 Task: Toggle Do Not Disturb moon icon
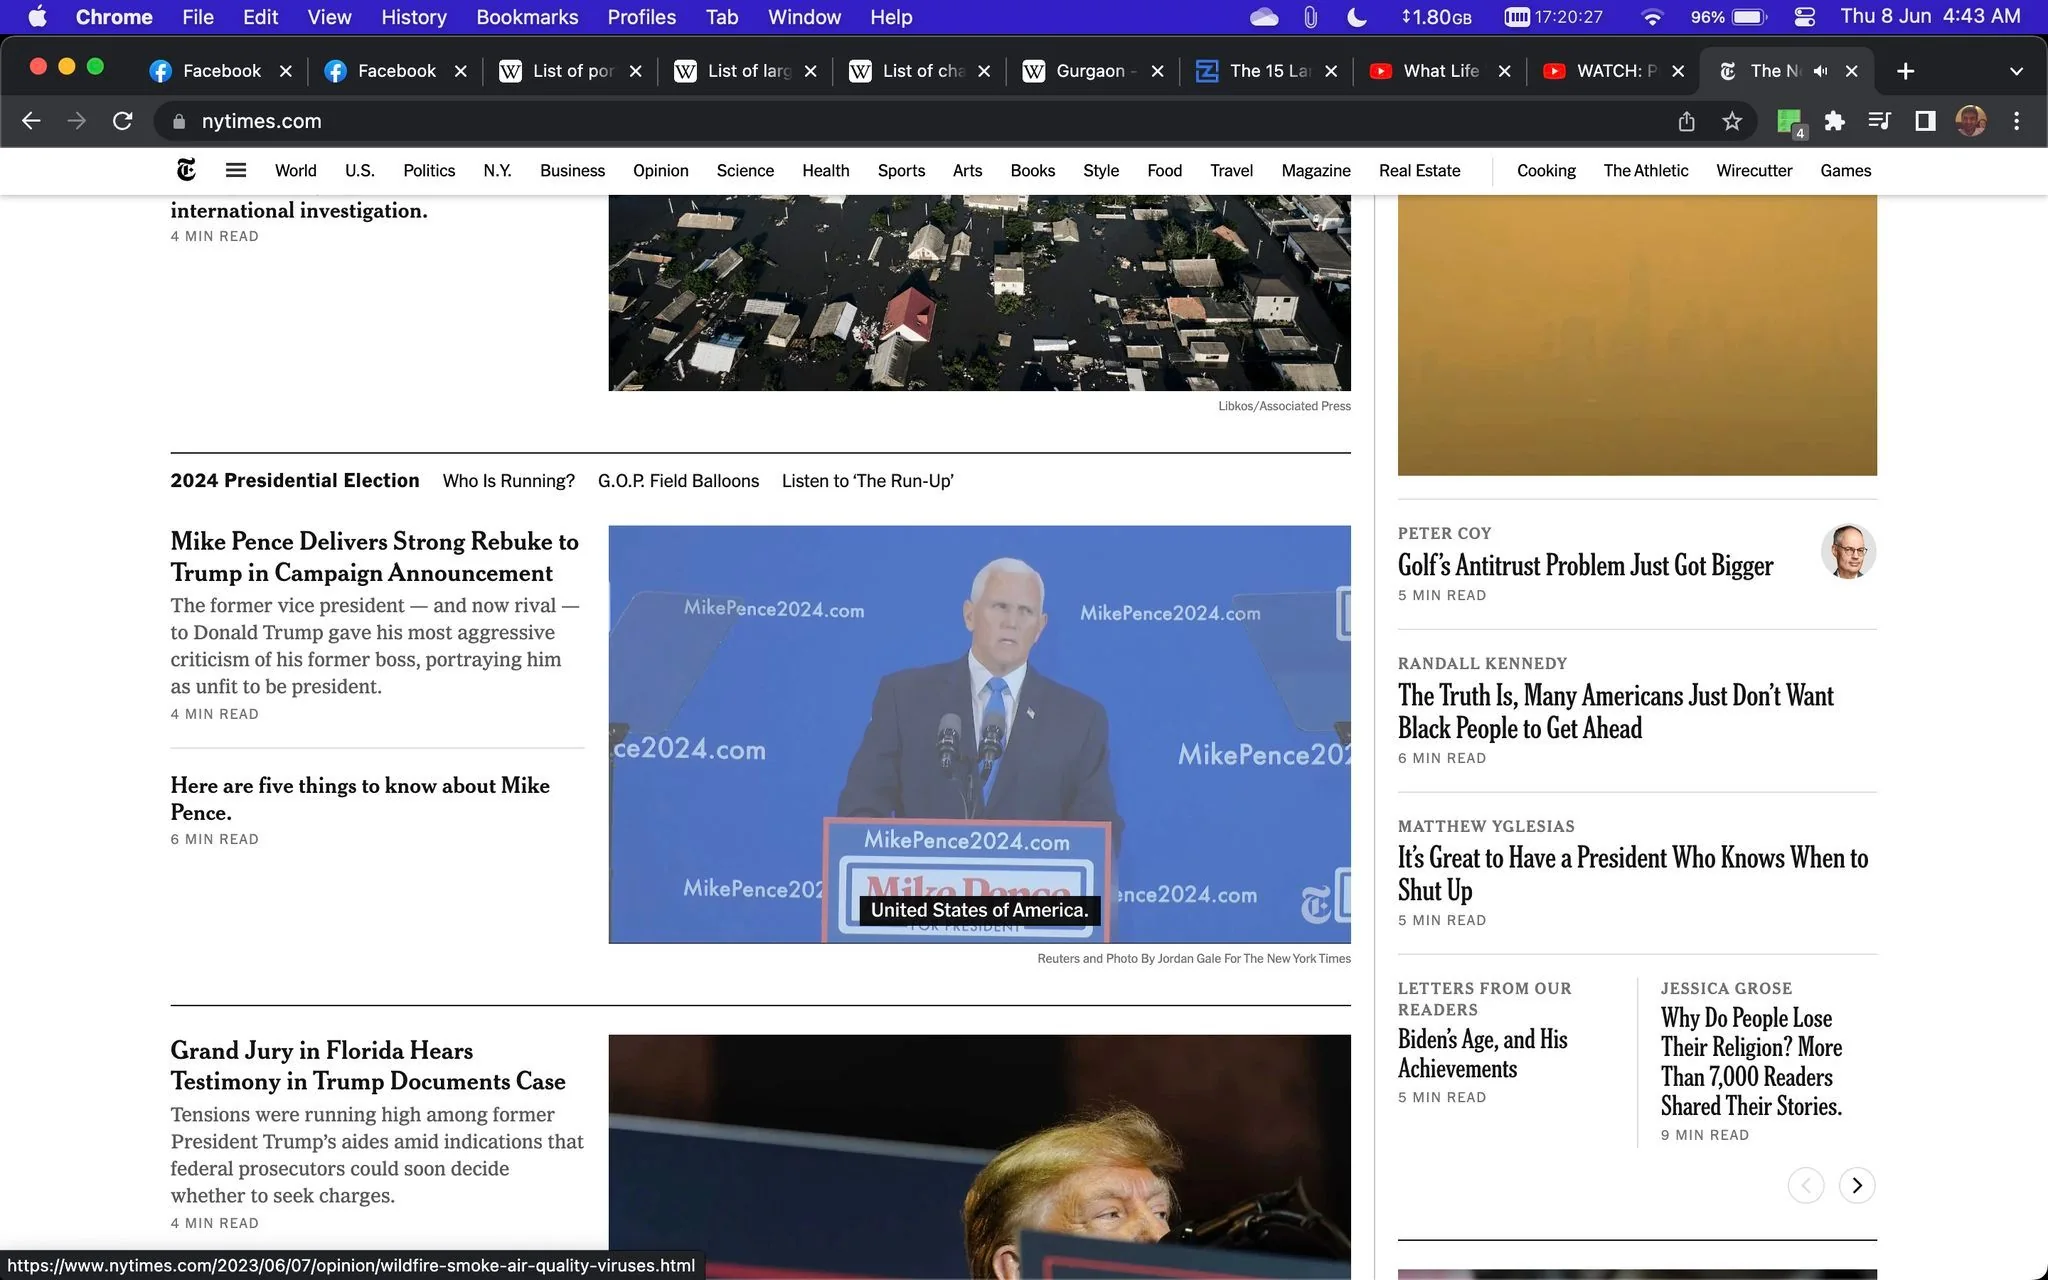click(1357, 17)
